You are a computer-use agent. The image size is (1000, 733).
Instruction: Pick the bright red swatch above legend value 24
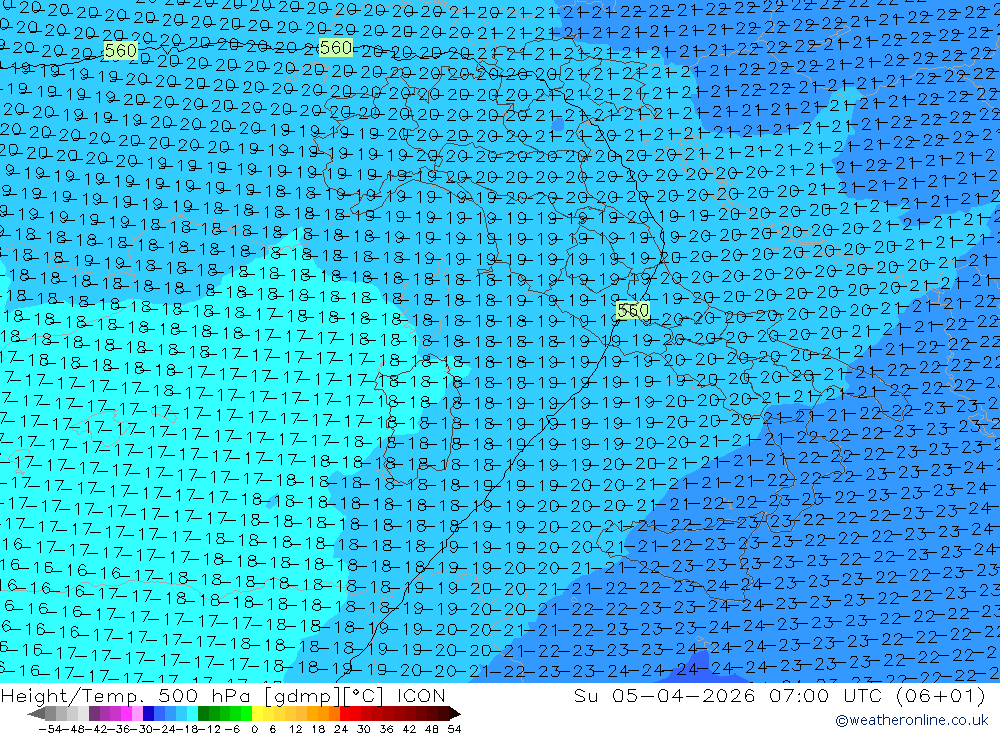[345, 713]
